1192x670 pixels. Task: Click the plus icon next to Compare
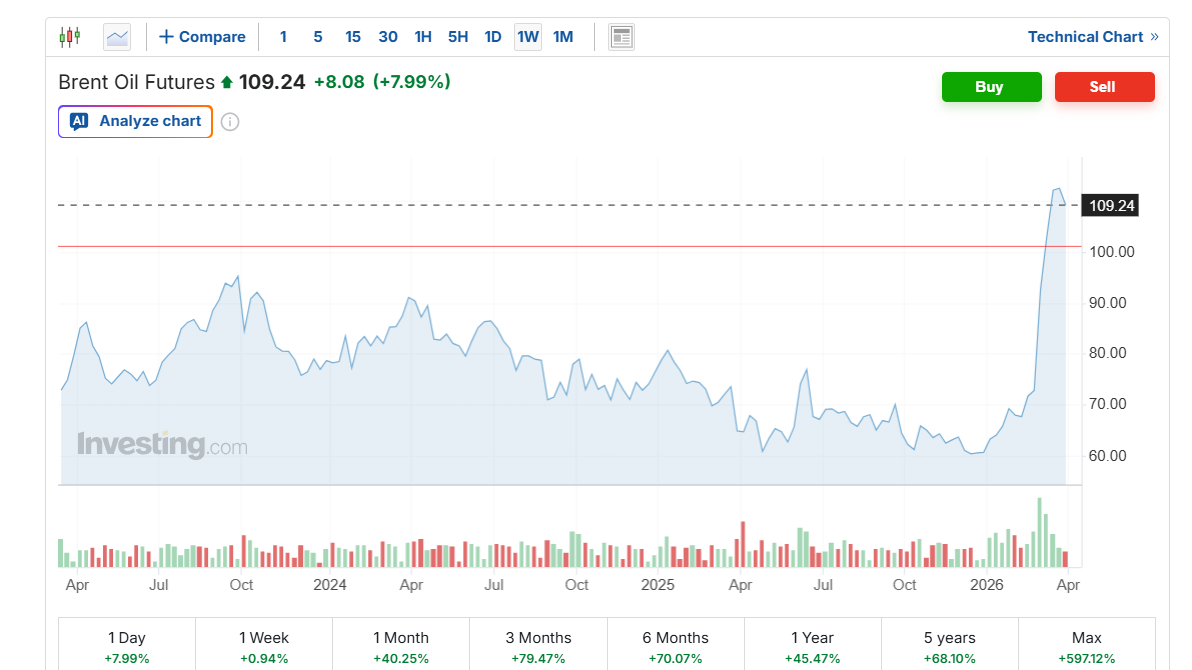pyautogui.click(x=166, y=37)
